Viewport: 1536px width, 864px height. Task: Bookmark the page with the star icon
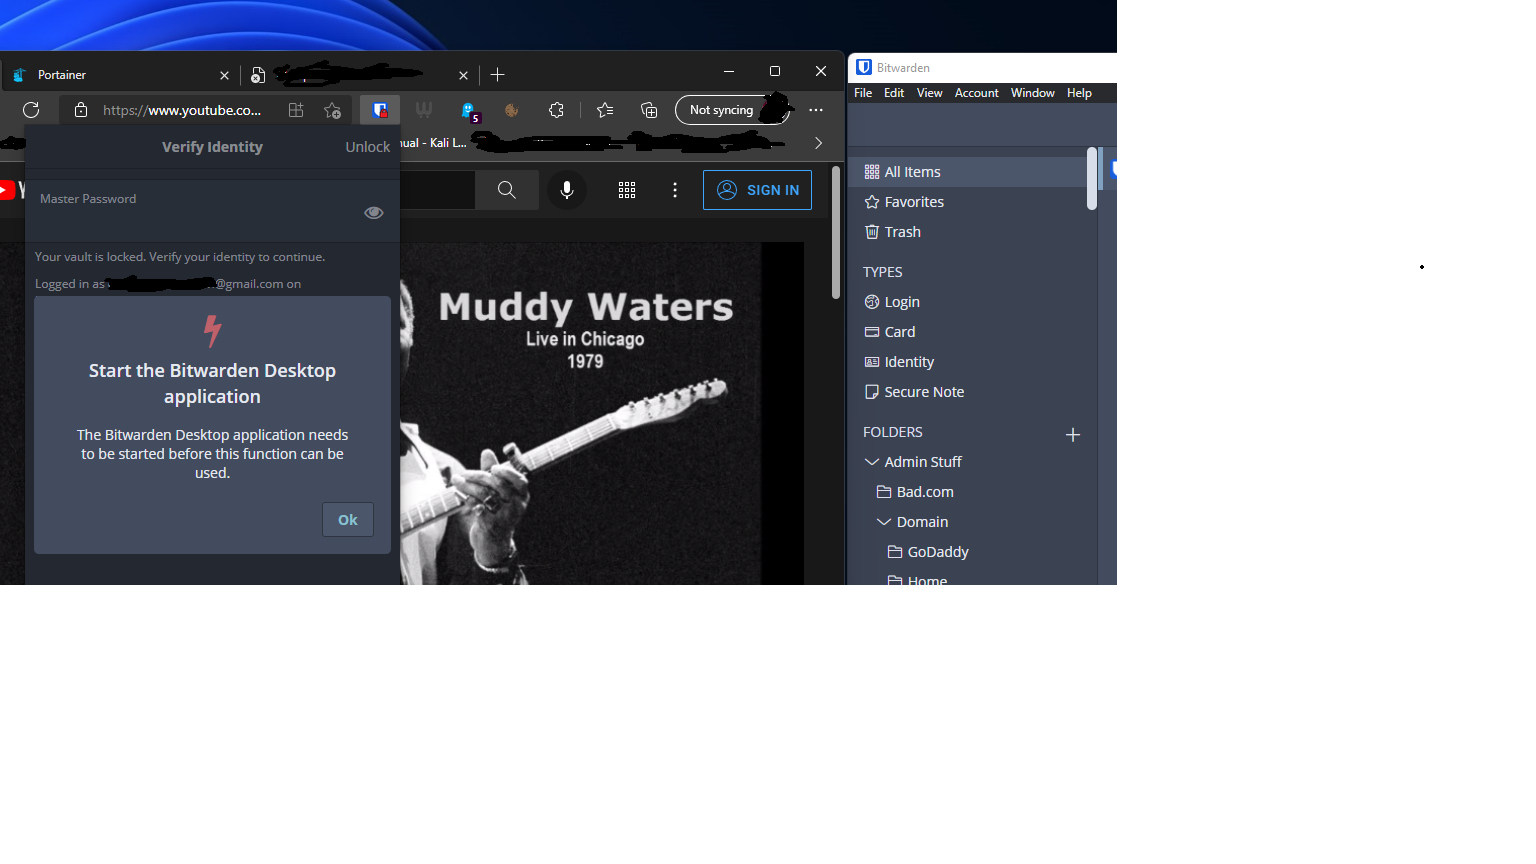pos(332,110)
